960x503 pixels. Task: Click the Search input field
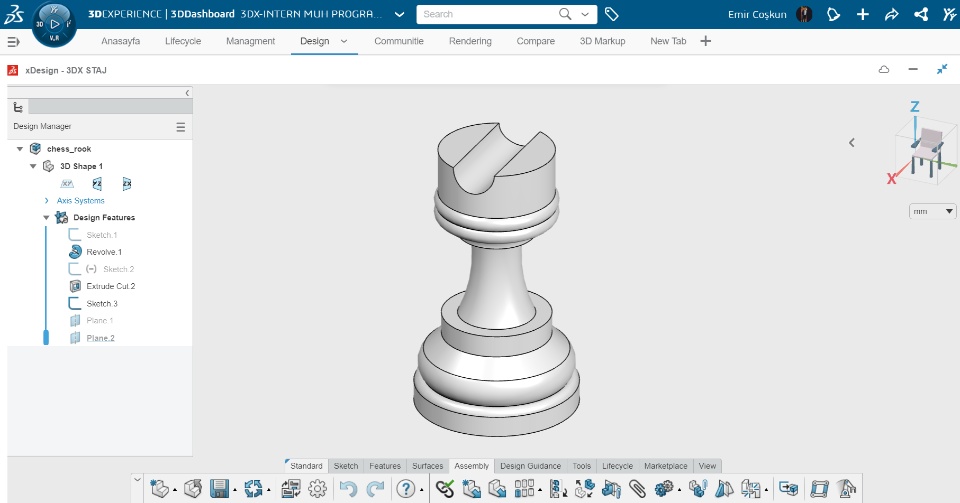pos(487,14)
